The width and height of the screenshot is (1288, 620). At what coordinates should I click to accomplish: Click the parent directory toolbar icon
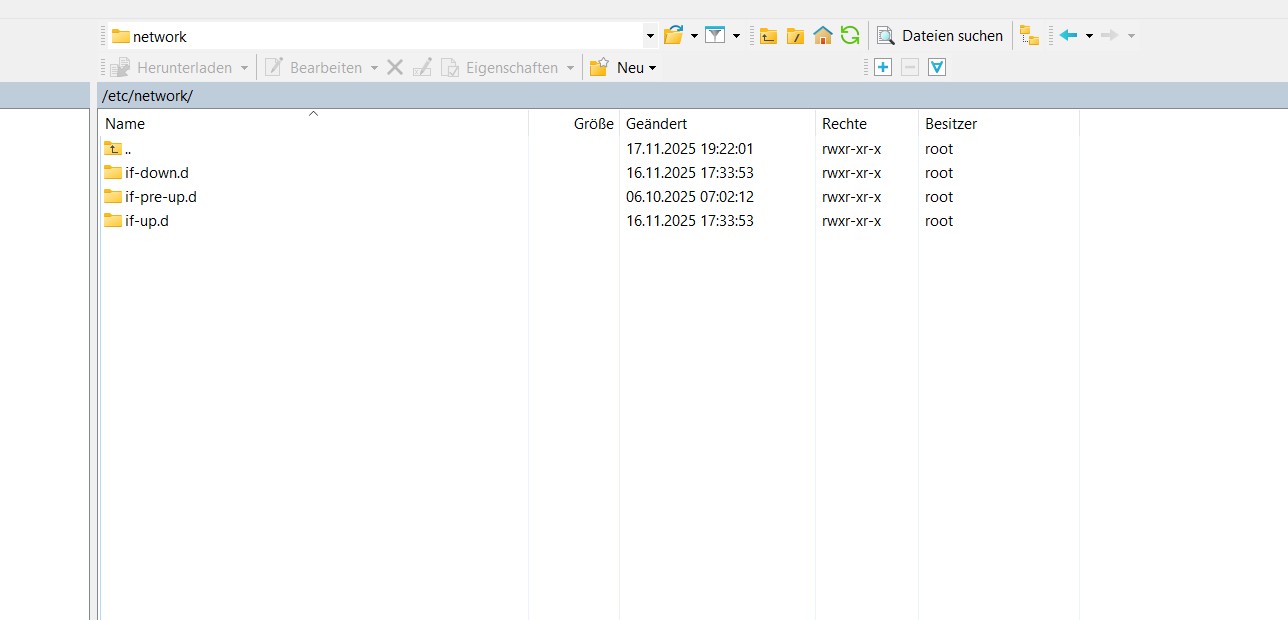tap(768, 36)
